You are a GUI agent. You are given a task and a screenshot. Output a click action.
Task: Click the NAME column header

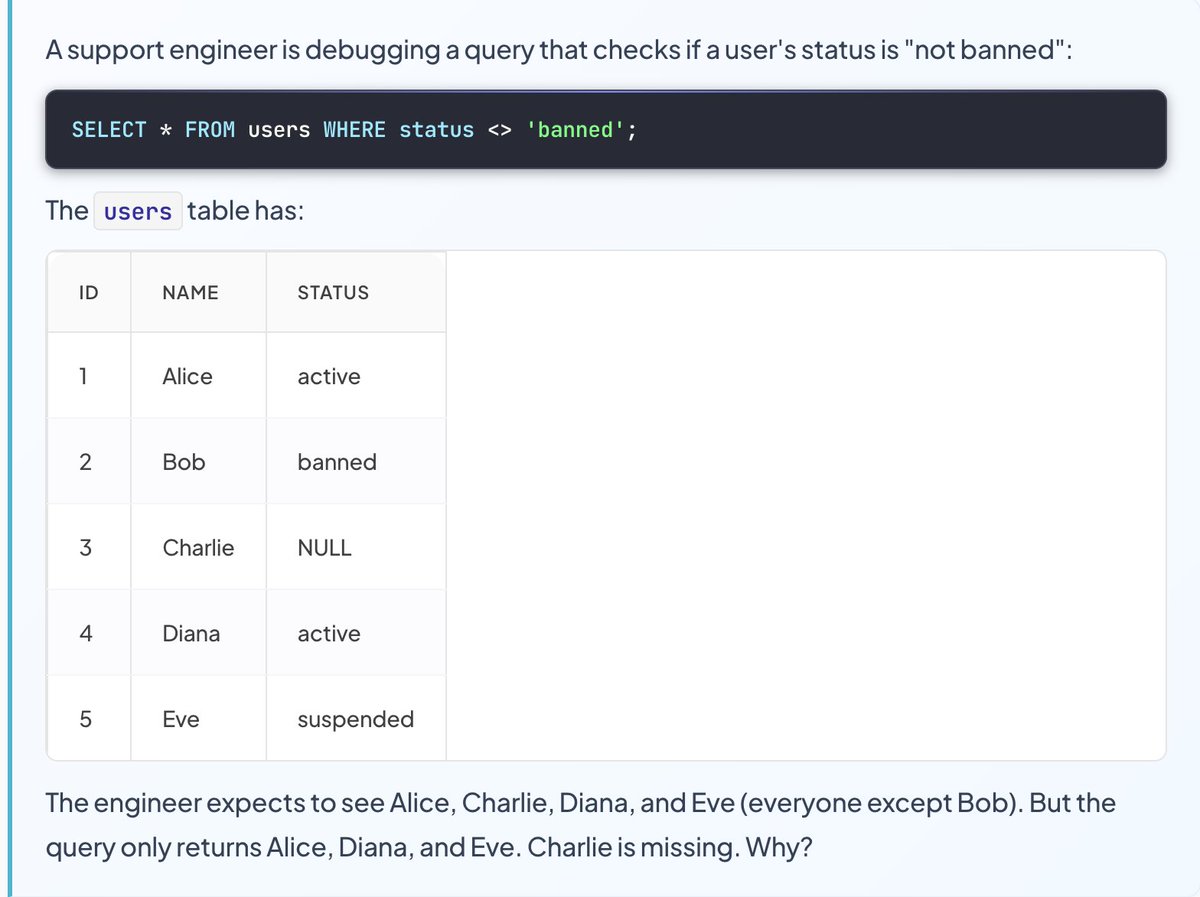point(198,292)
